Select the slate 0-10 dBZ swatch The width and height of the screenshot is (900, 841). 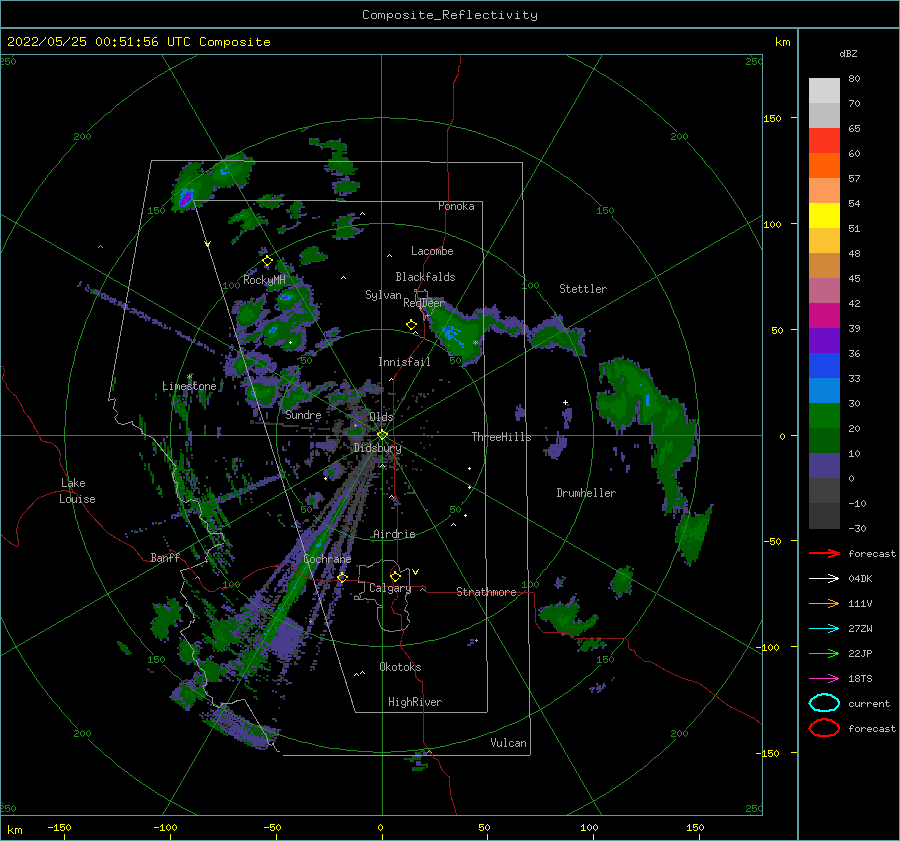pyautogui.click(x=824, y=466)
